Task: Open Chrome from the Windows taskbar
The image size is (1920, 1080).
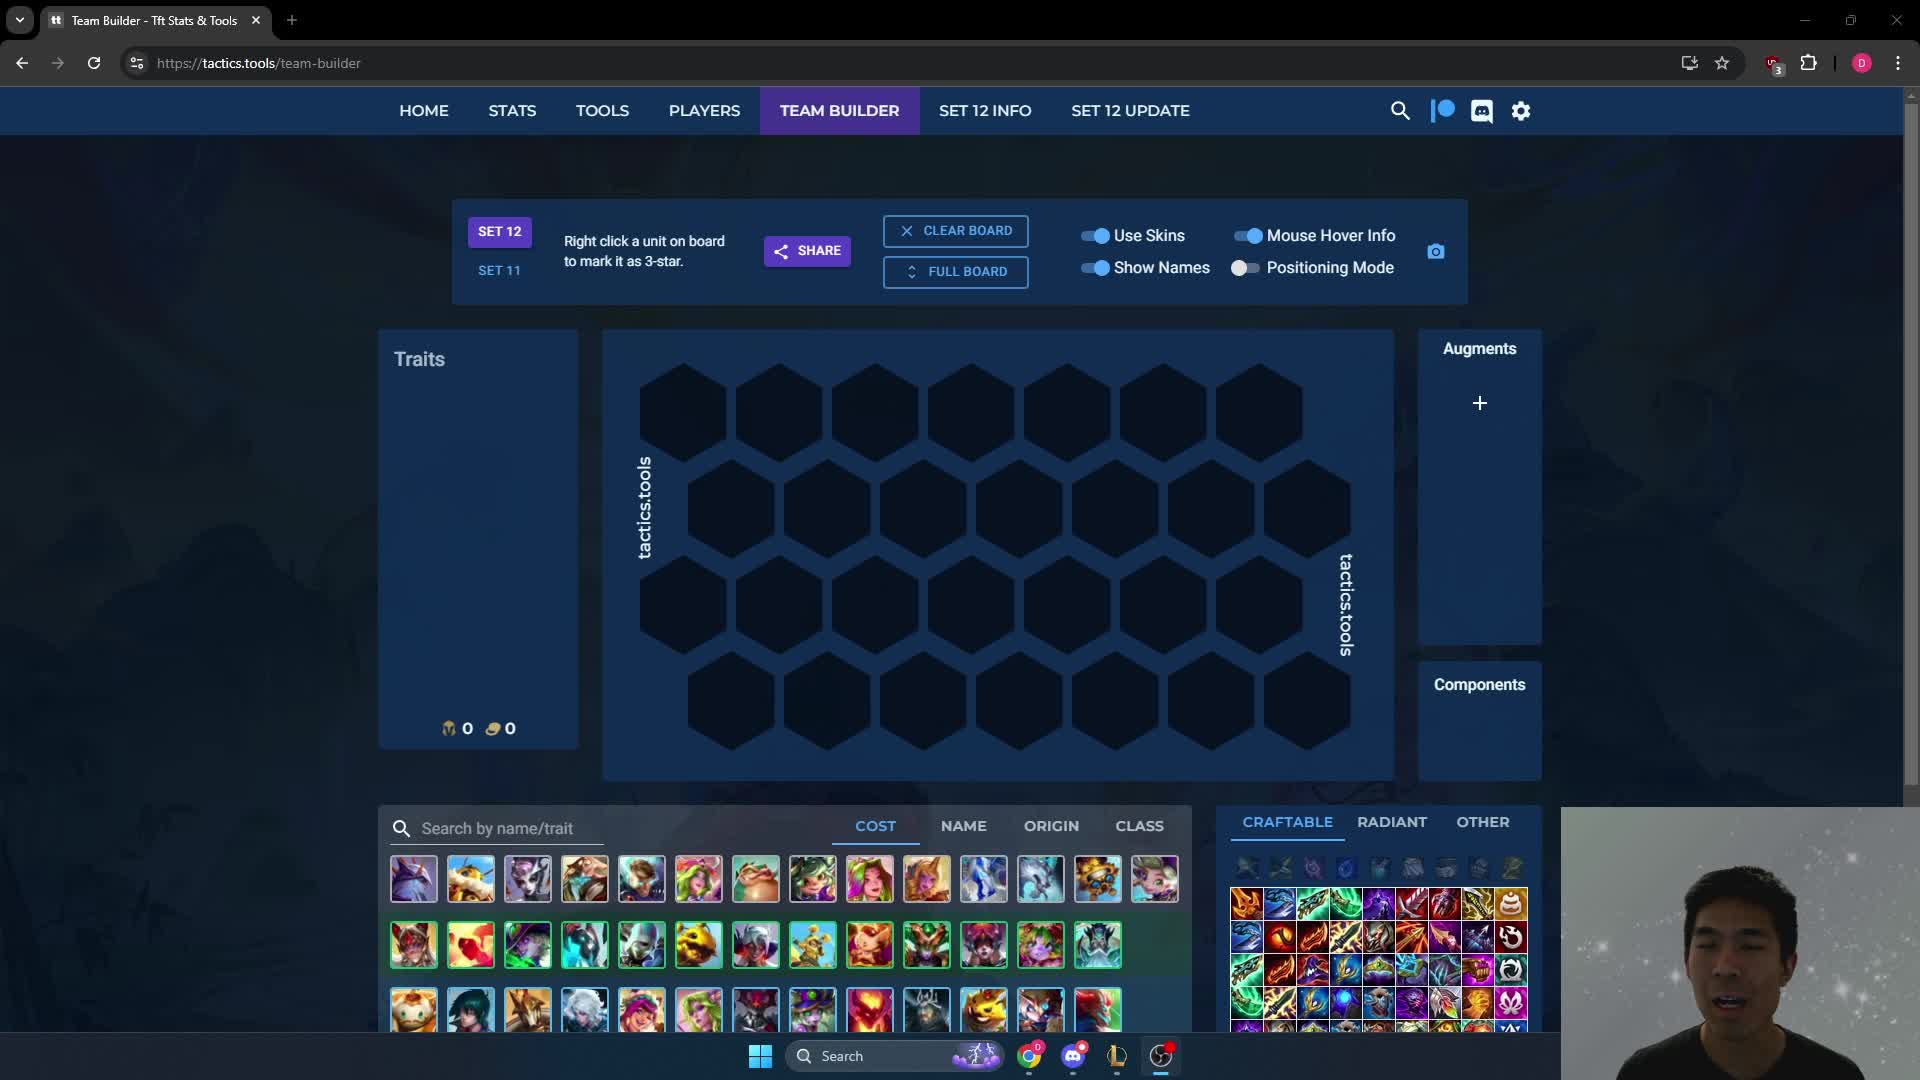Action: [x=1029, y=1056]
